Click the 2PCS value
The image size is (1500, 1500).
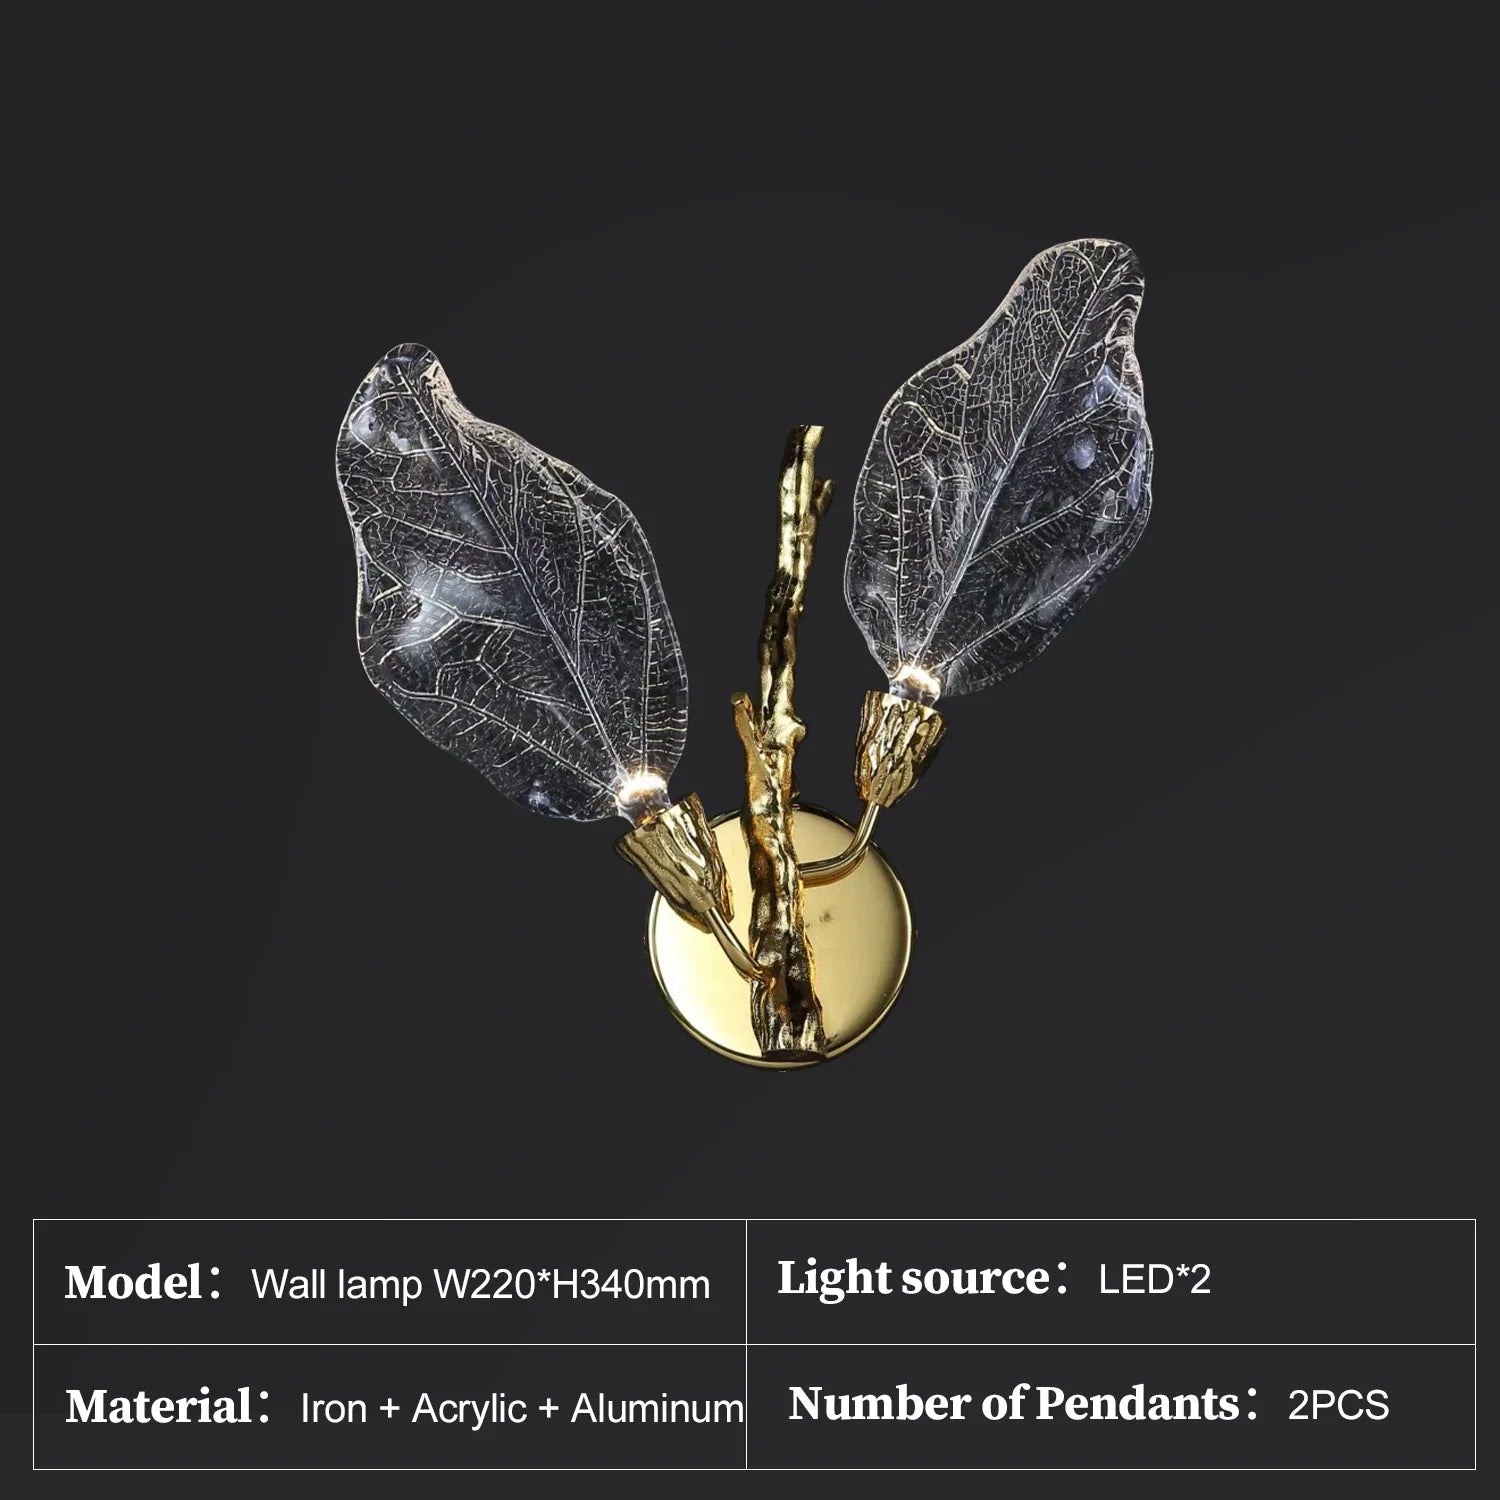click(1338, 1405)
